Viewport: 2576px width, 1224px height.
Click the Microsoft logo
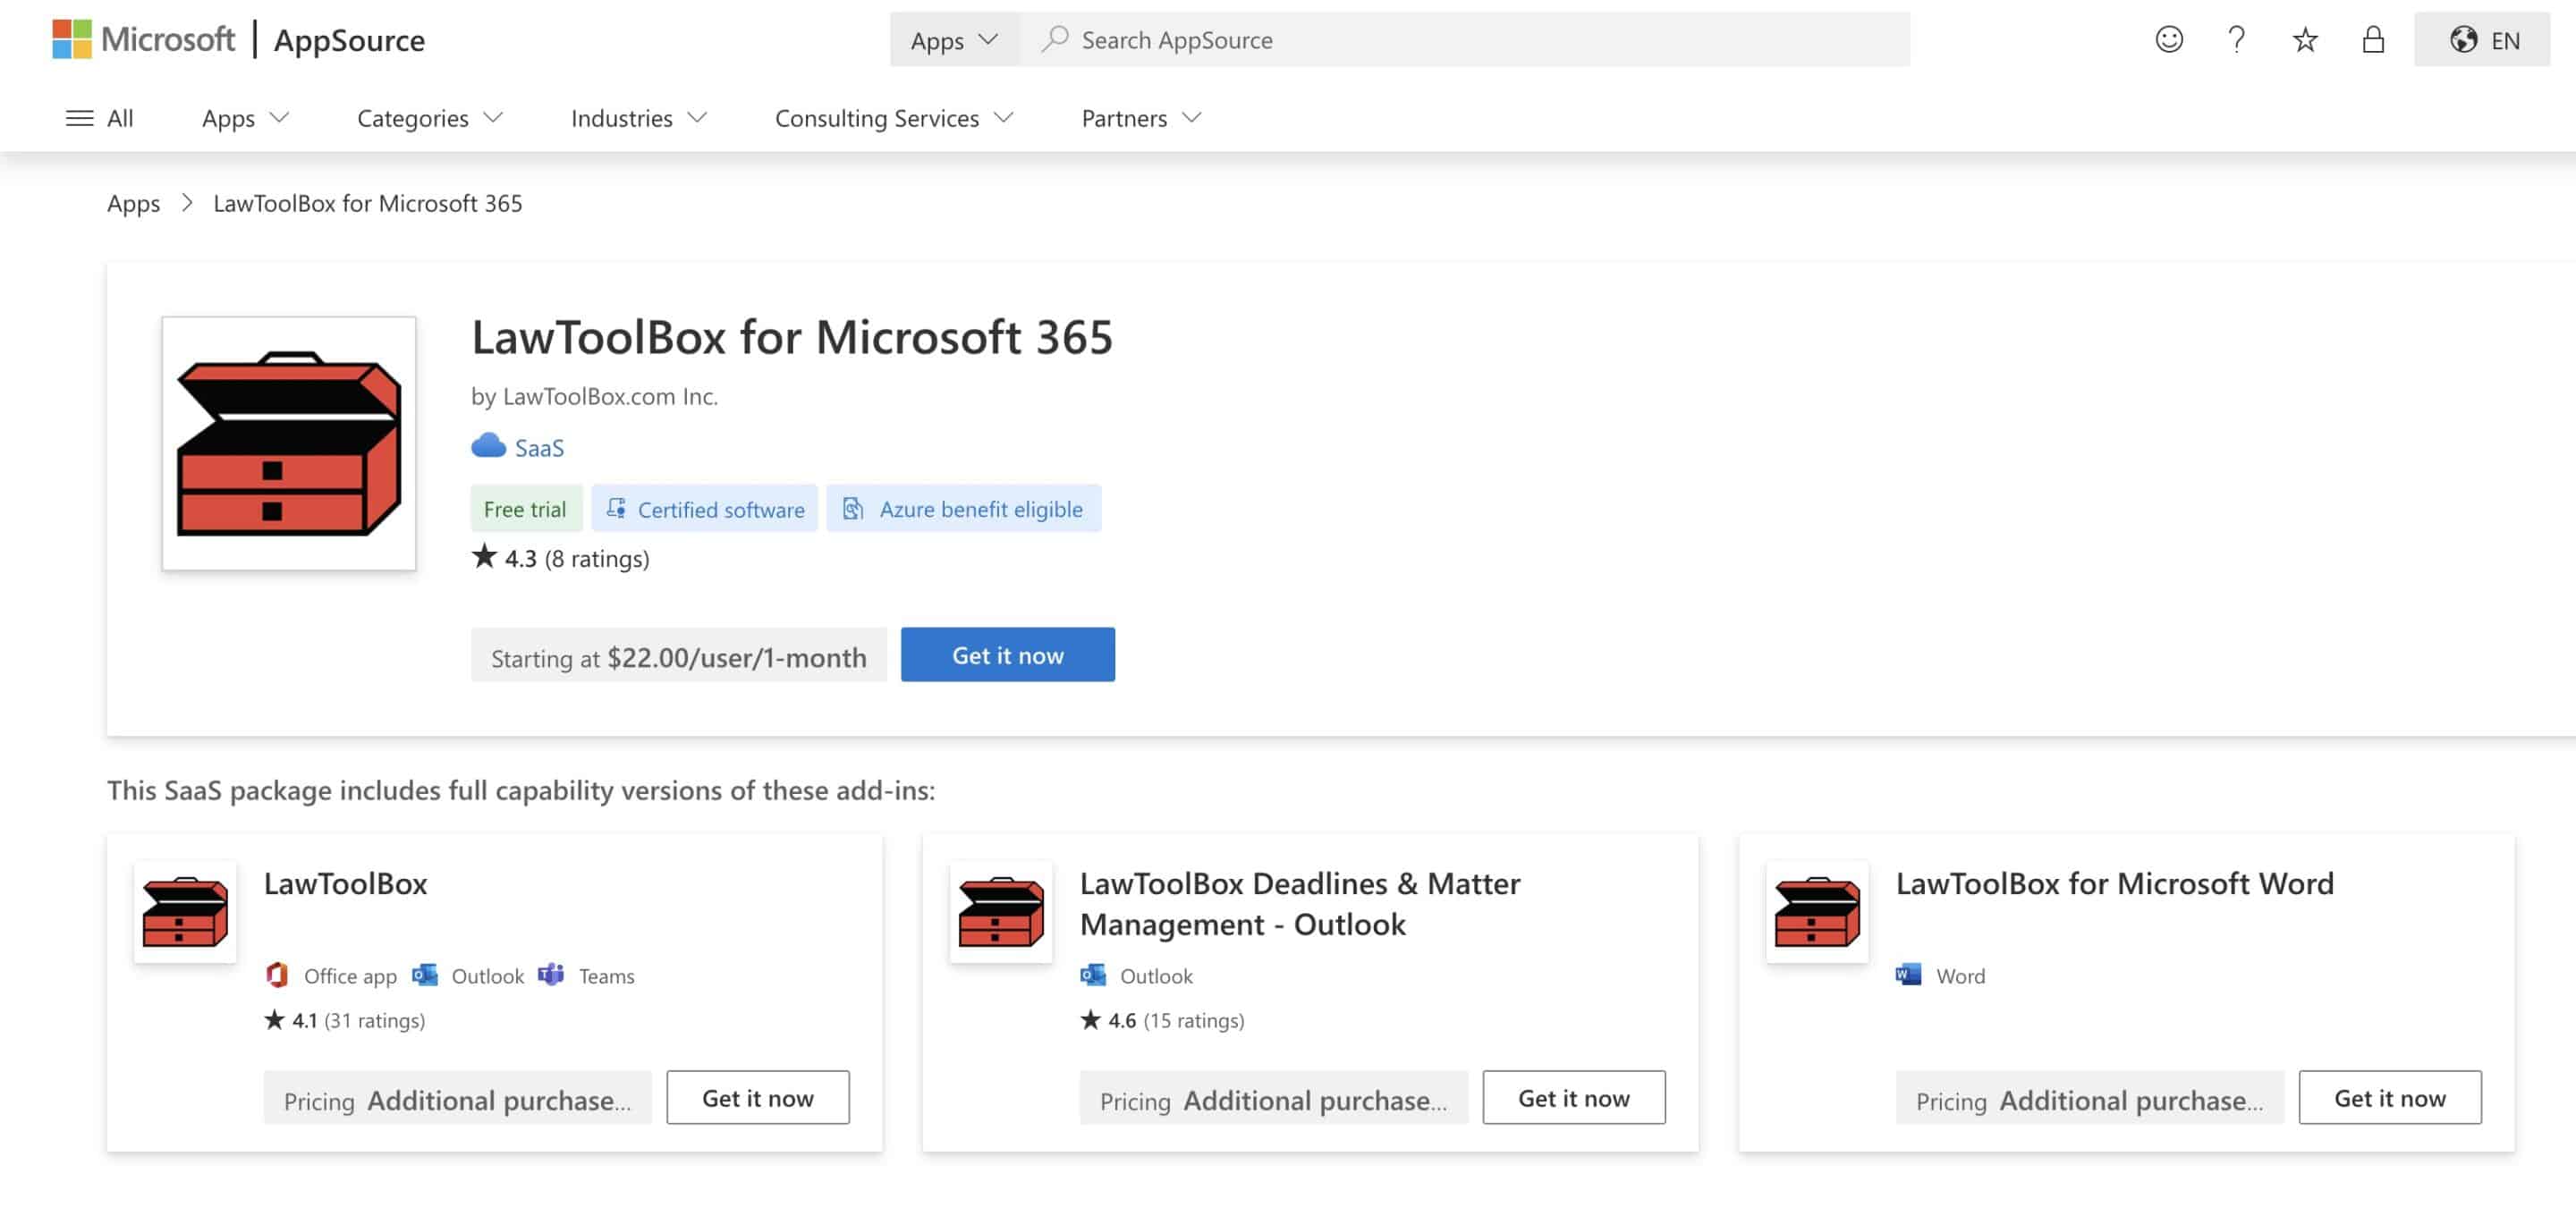143,40
